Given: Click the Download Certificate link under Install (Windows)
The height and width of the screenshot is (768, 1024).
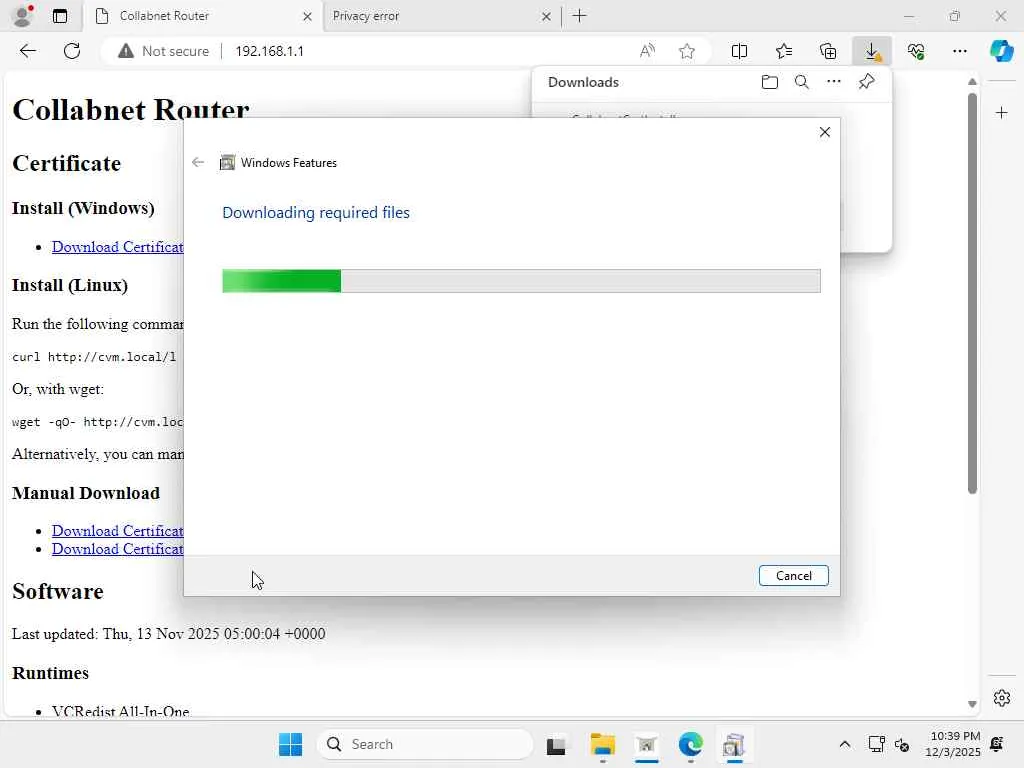Looking at the screenshot, I should [118, 247].
